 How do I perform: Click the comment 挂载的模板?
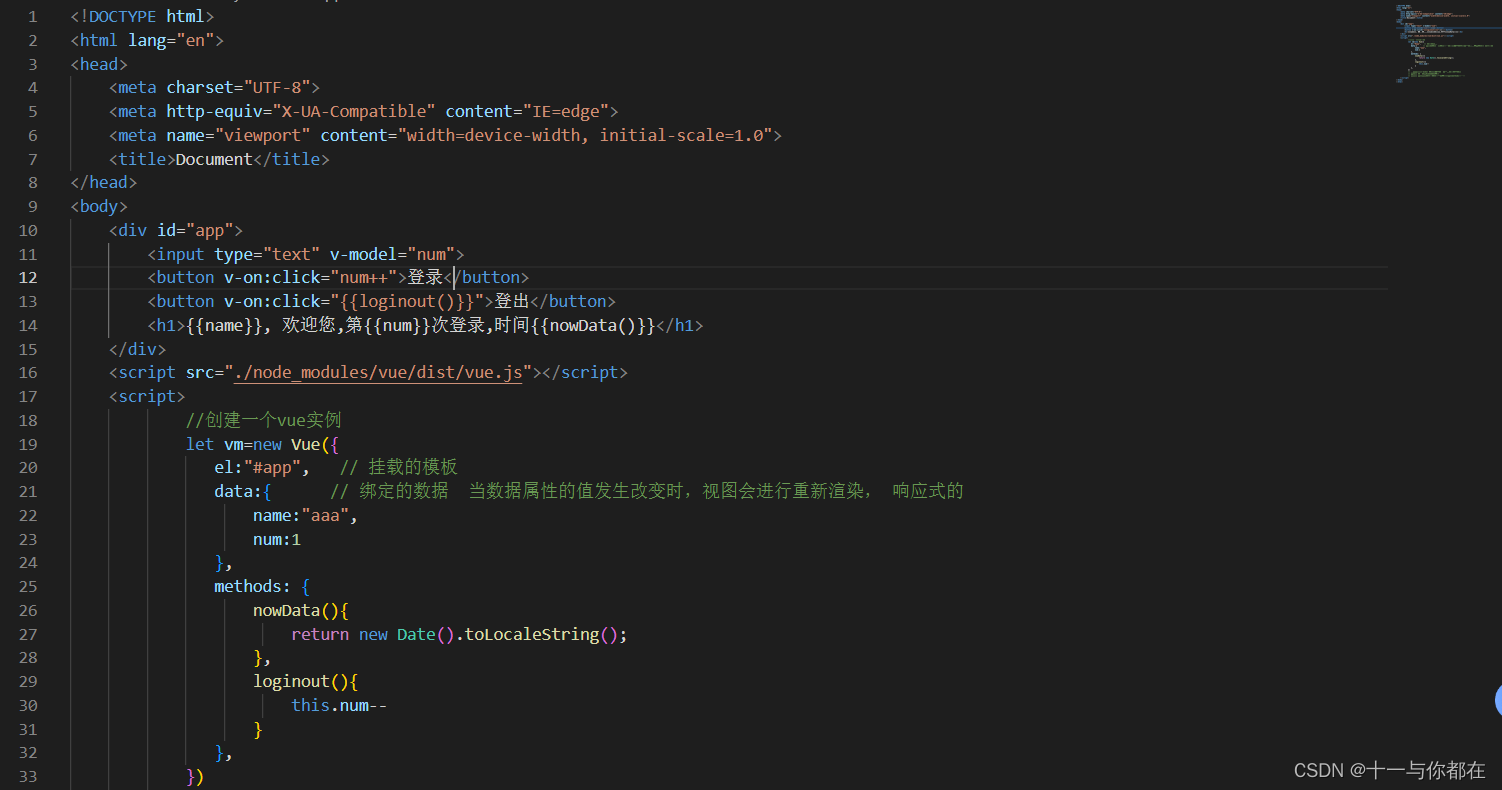(398, 468)
